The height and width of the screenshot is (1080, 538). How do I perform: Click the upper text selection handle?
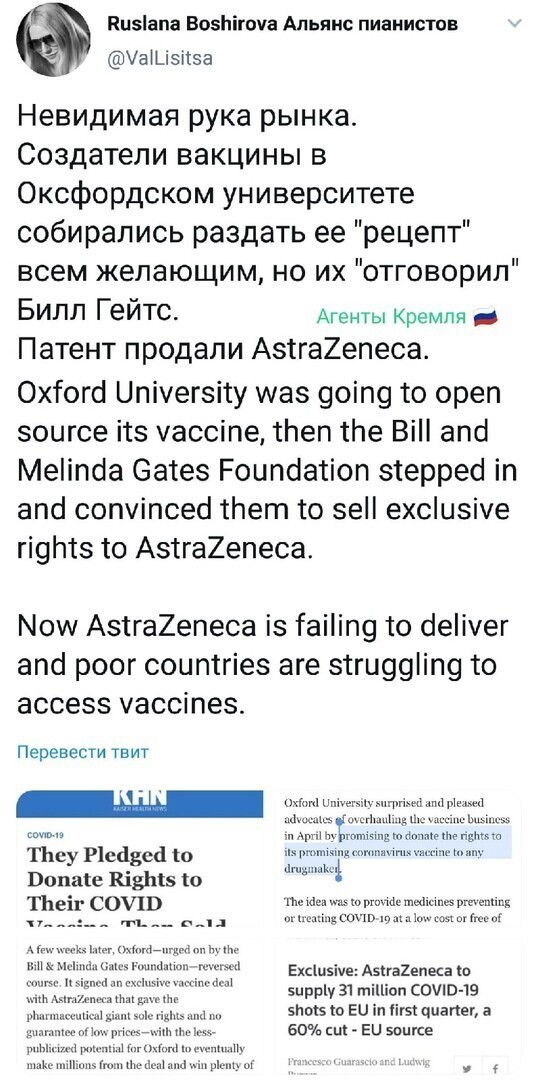click(338, 821)
